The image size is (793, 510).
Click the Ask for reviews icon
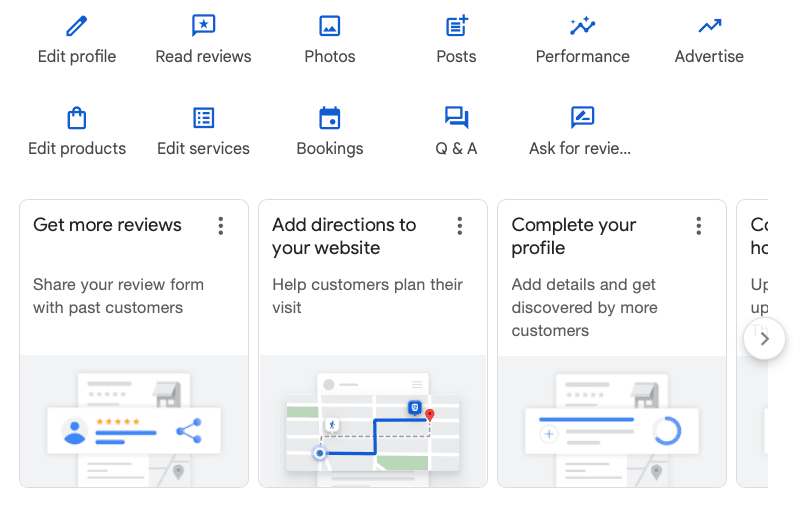click(582, 118)
